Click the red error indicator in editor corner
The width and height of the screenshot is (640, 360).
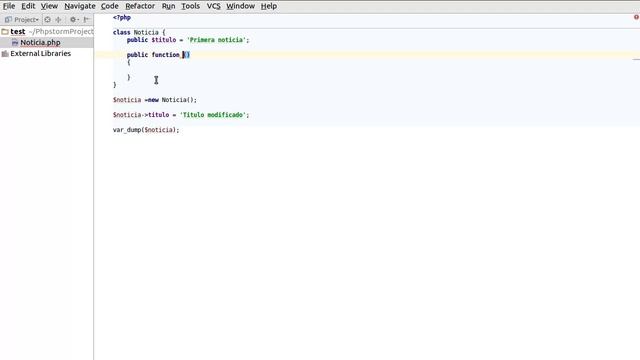[636, 17]
